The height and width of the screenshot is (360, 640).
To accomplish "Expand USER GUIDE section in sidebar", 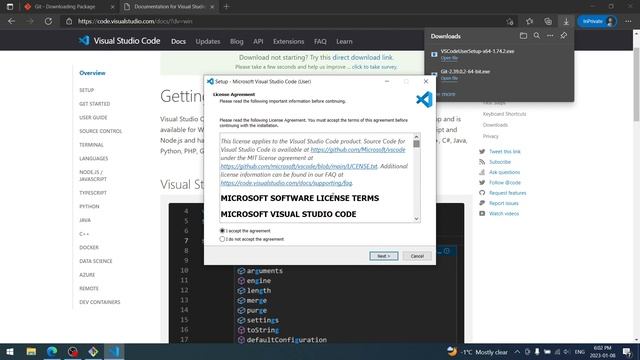I will click(93, 117).
